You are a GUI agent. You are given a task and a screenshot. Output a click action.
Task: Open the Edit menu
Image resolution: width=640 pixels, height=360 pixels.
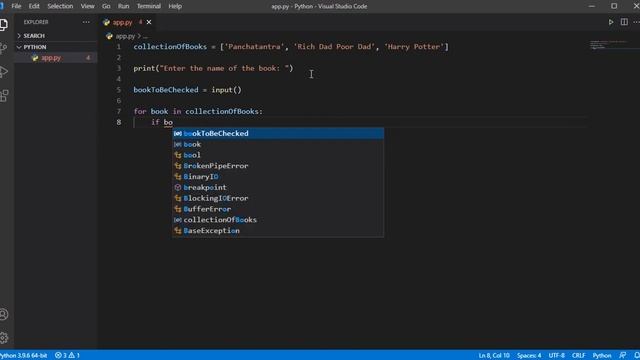pyautogui.click(x=34, y=6)
